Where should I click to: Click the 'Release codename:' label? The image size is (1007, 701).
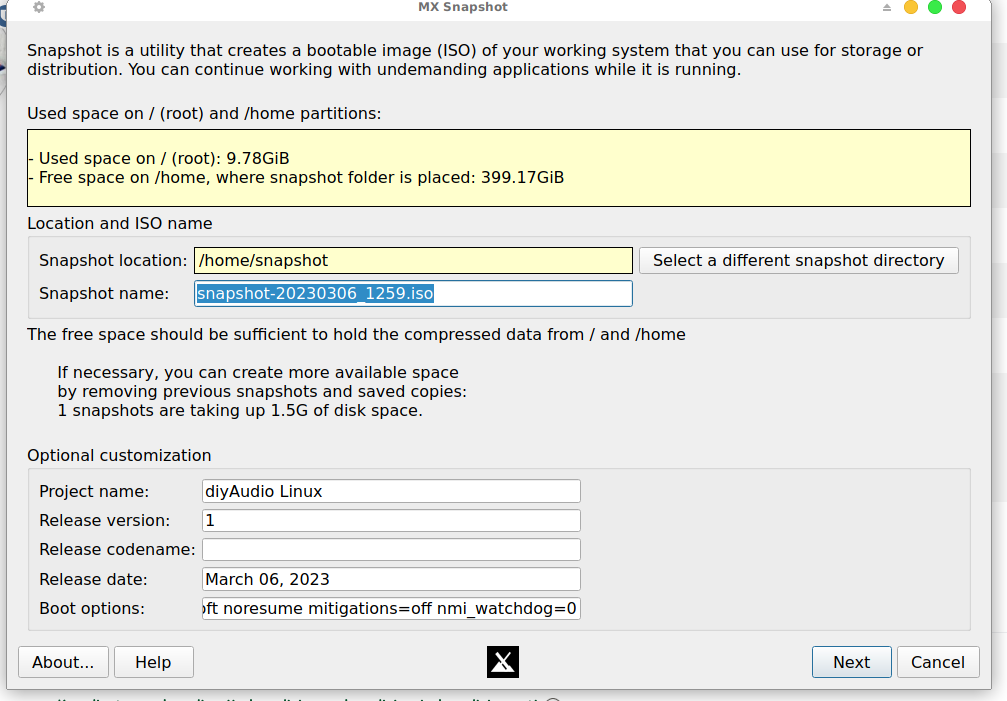coord(117,550)
